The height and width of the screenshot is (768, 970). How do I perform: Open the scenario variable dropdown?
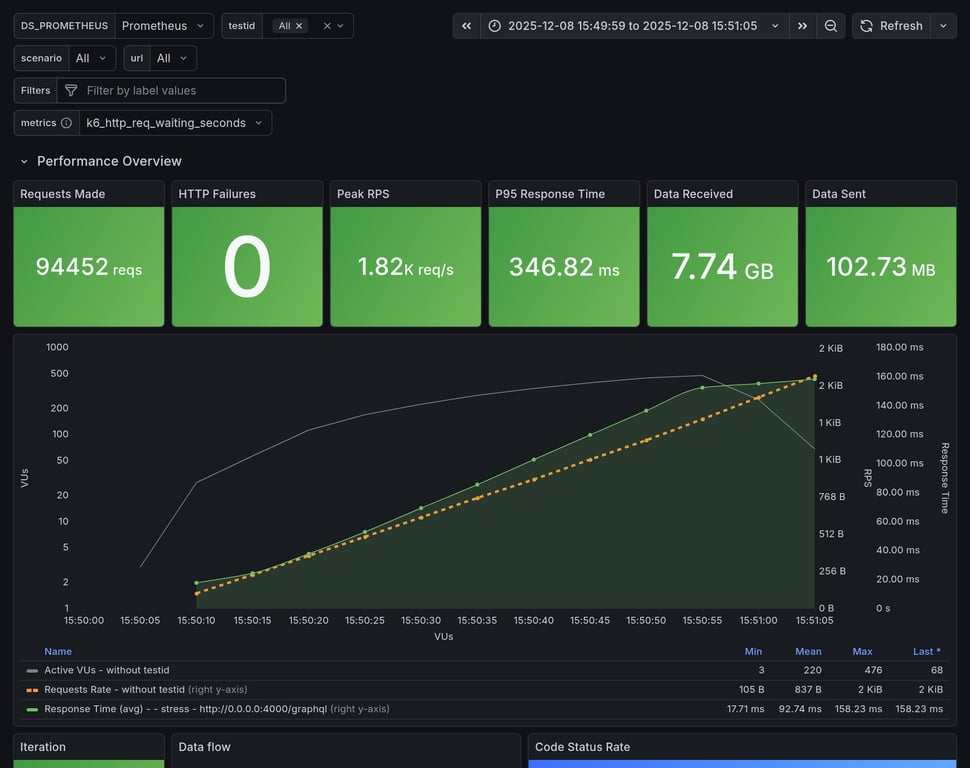point(91,57)
